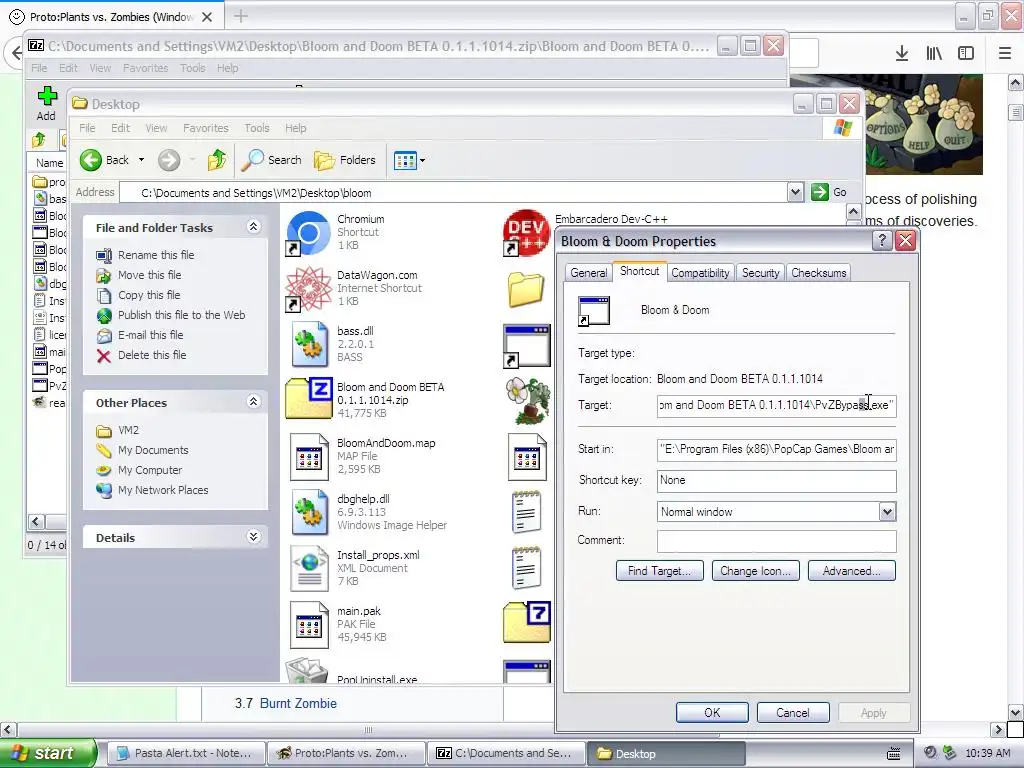This screenshot has height=768, width=1024.
Task: Open the browser library icon
Action: [934, 54]
